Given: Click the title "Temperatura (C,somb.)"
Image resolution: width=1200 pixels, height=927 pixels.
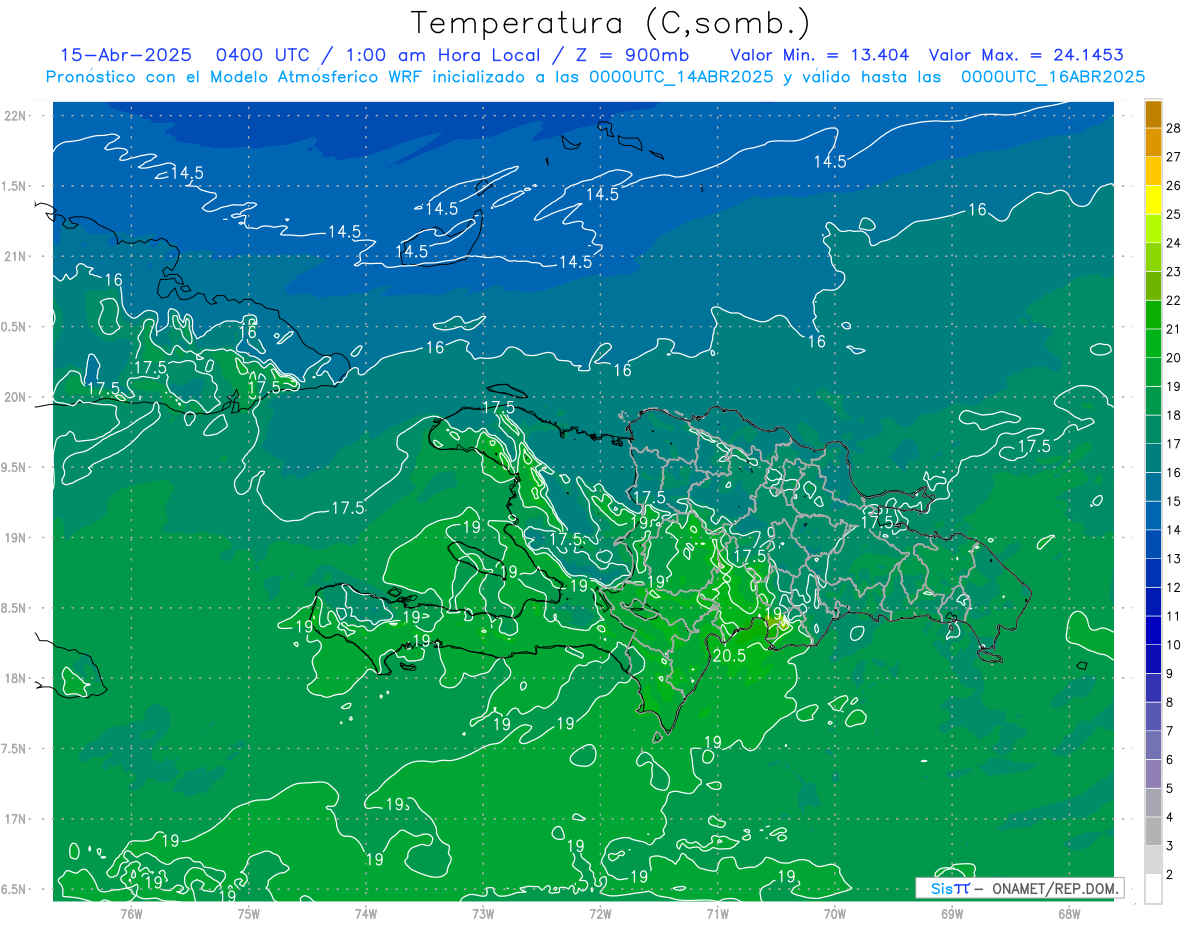Looking at the screenshot, I should (x=610, y=22).
